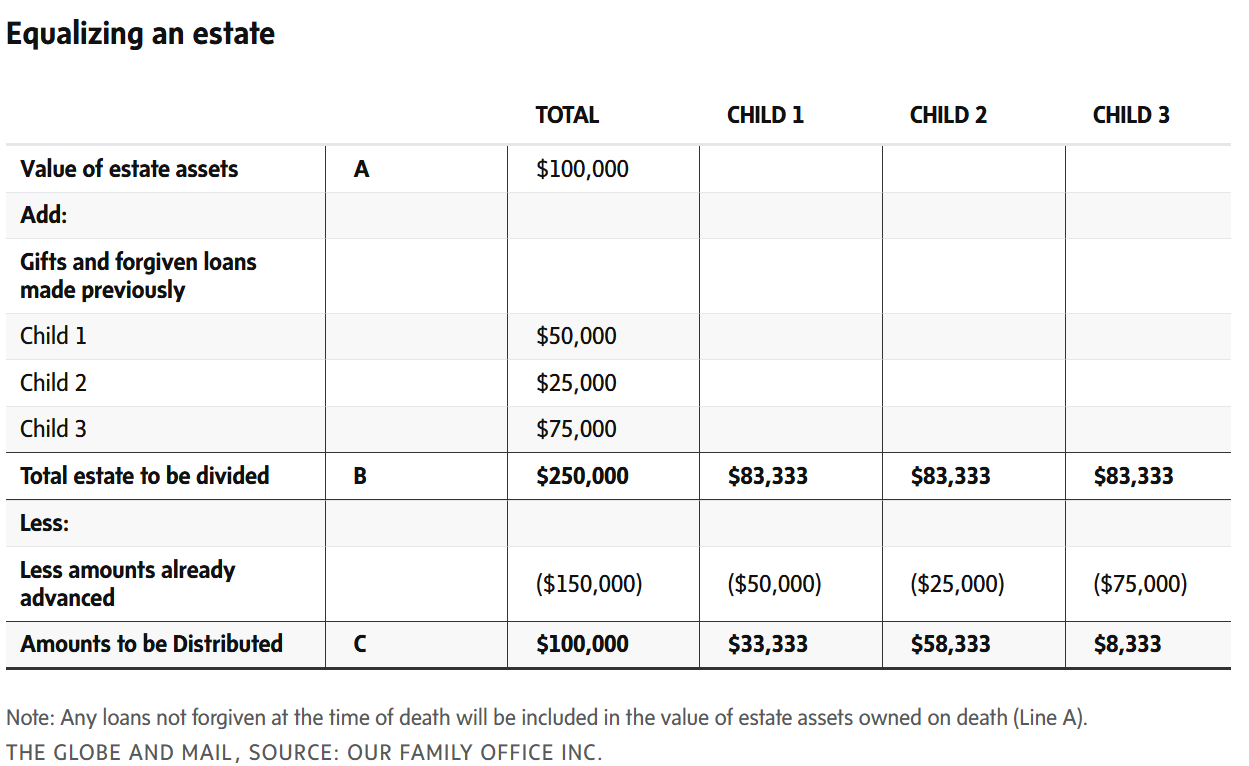The image size is (1249, 766).
Task: Click Child 3's ($75,000) advanced amount
Action: (x=1140, y=584)
